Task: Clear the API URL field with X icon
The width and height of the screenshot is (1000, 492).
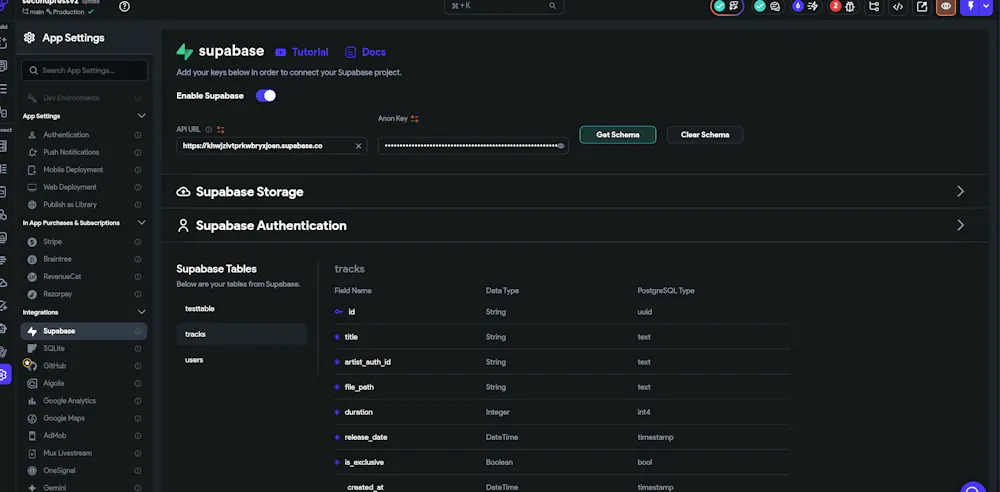Action: coord(358,146)
